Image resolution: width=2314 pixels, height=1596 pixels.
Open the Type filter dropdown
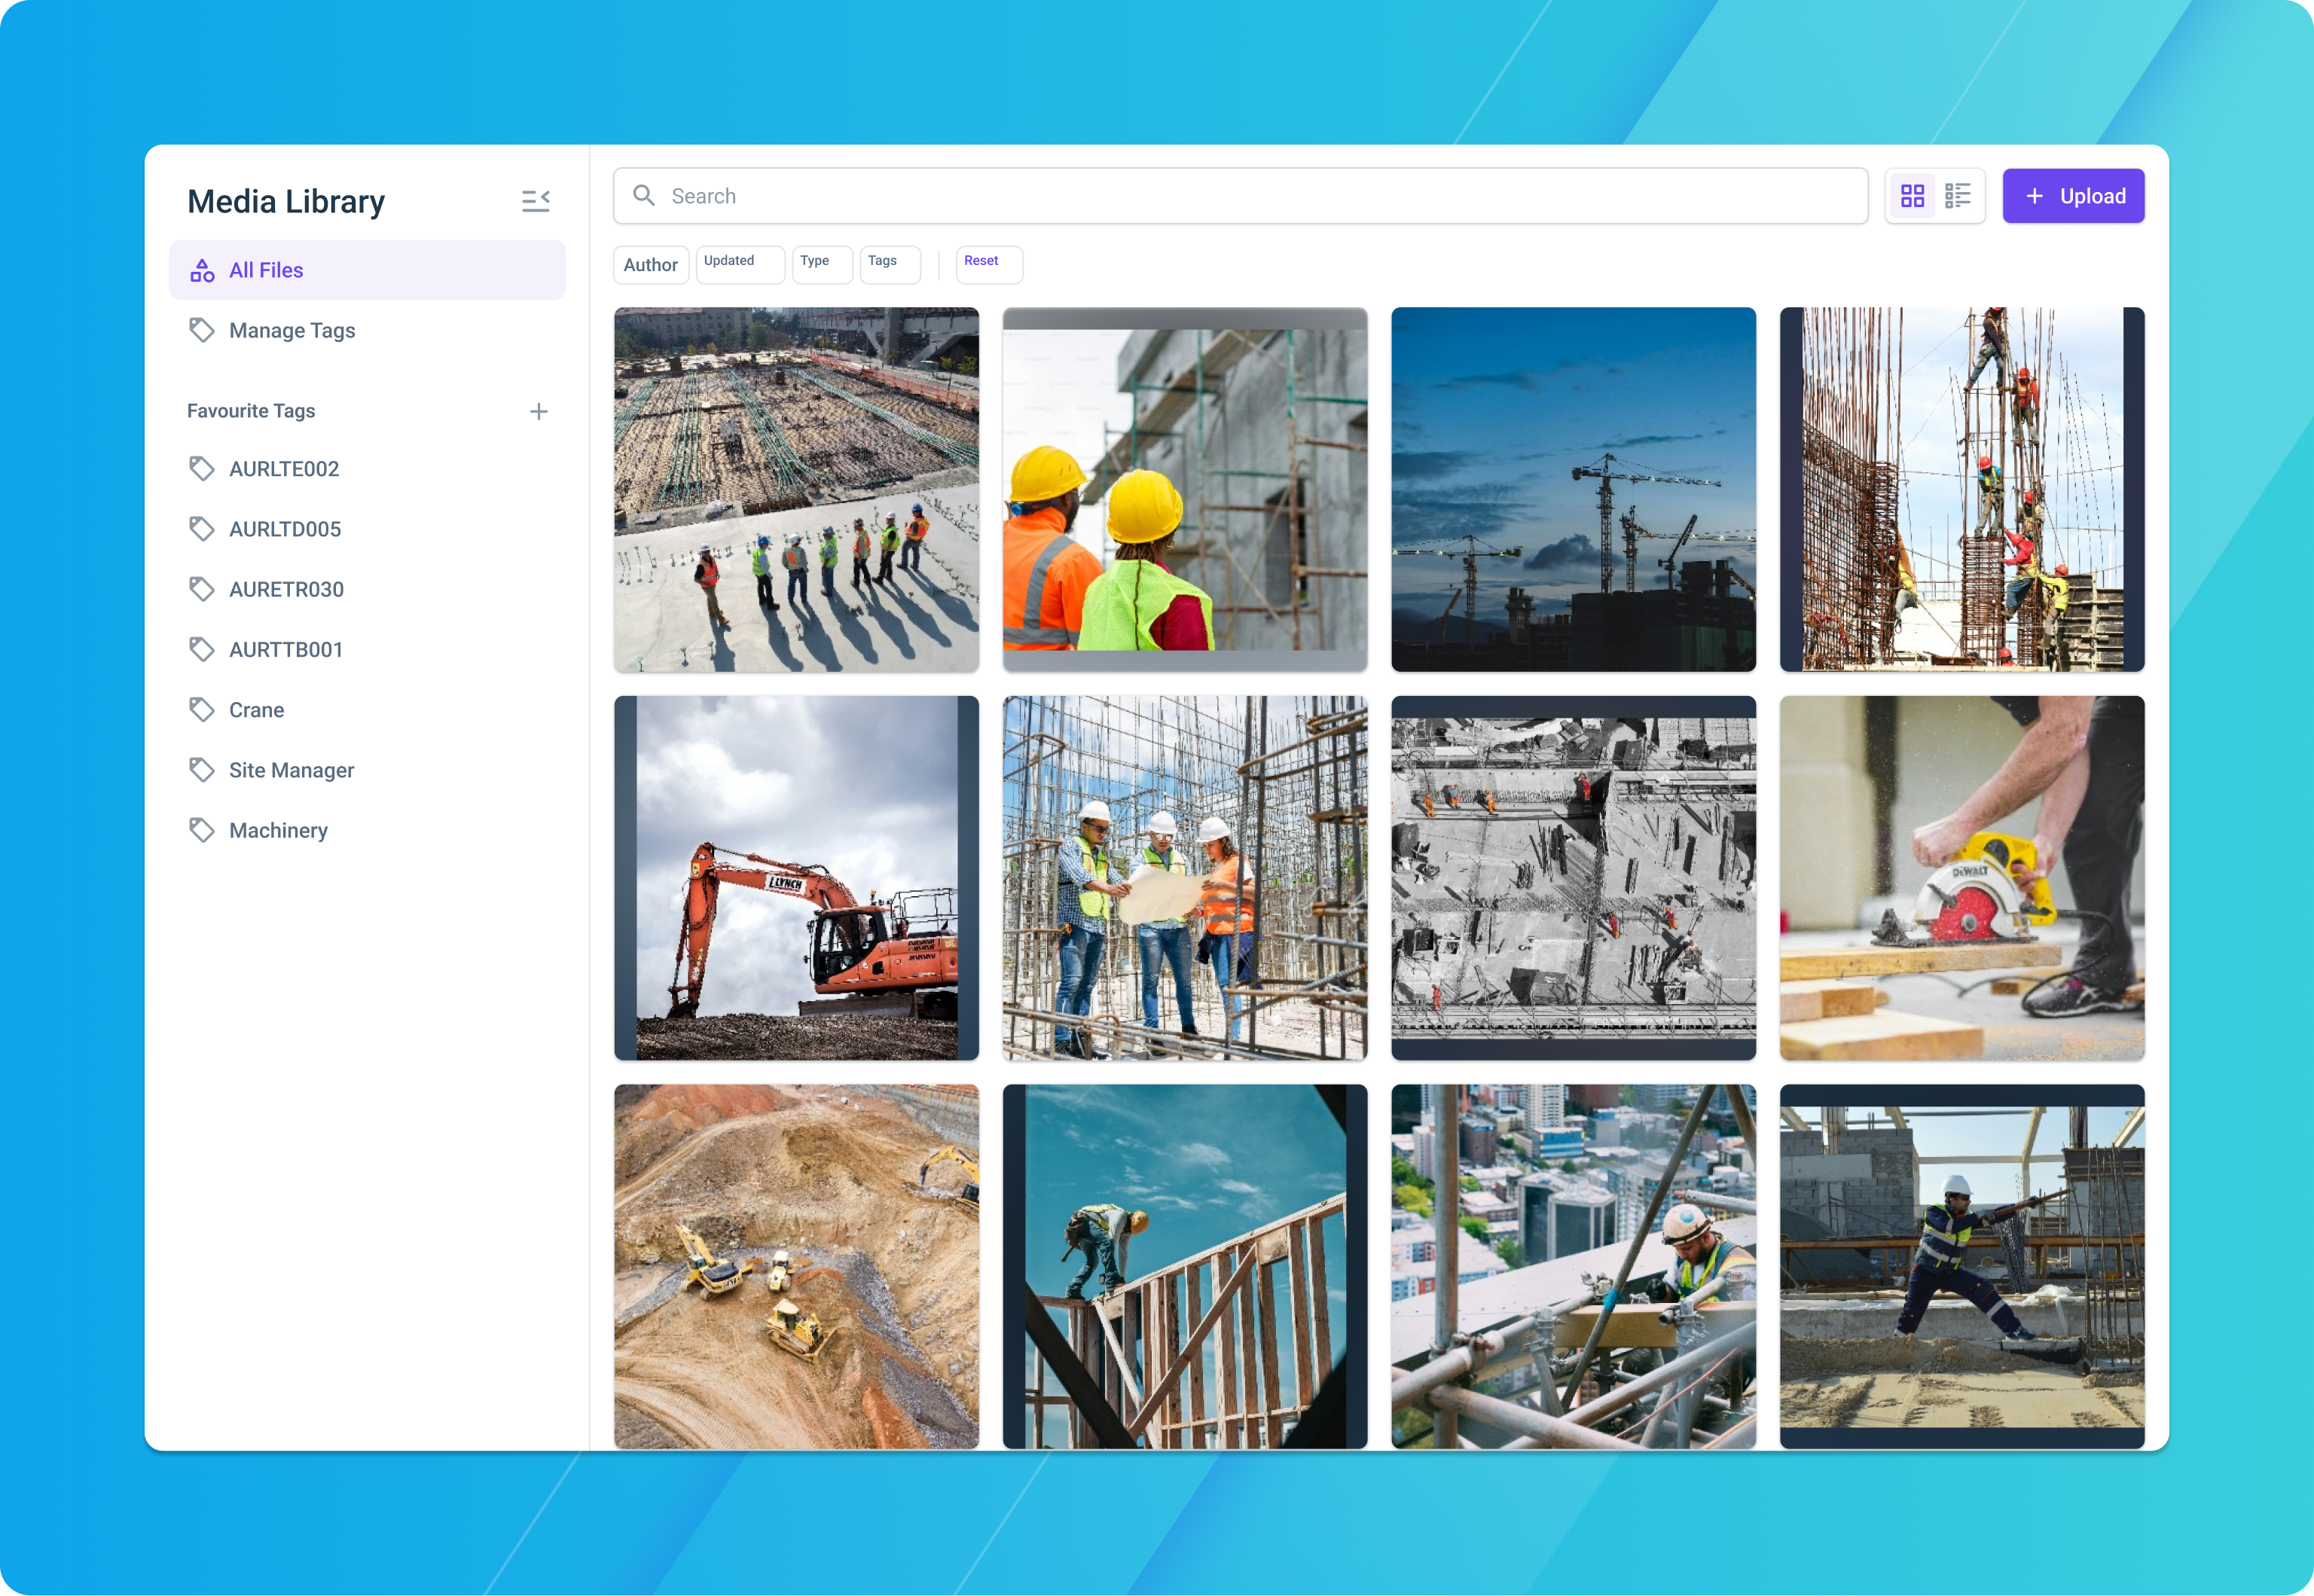[822, 265]
